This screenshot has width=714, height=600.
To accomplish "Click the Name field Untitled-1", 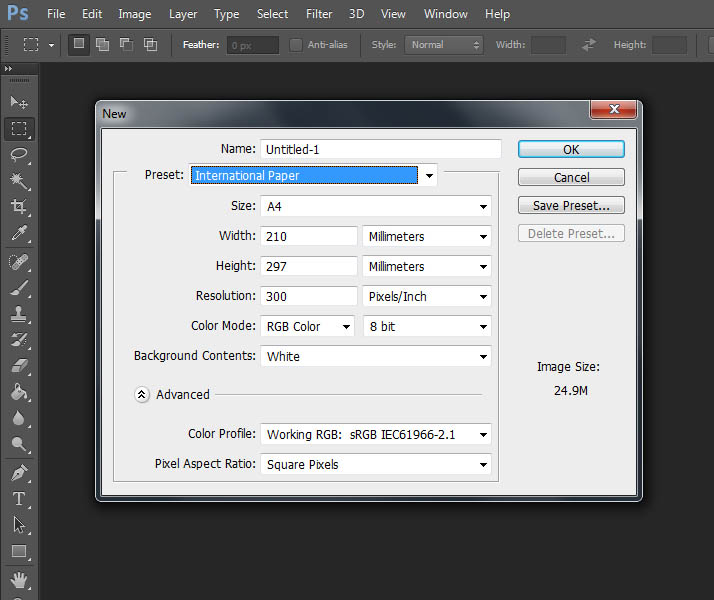I will (381, 149).
